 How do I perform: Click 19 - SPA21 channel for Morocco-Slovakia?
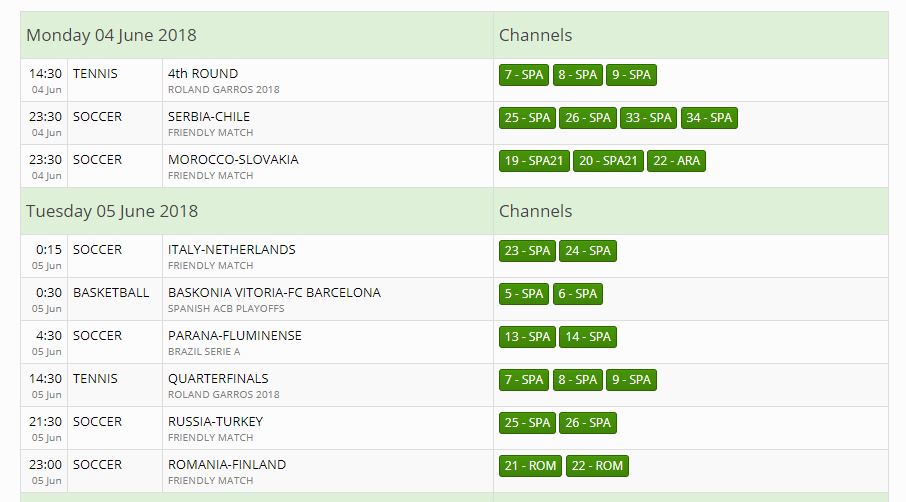(x=534, y=161)
